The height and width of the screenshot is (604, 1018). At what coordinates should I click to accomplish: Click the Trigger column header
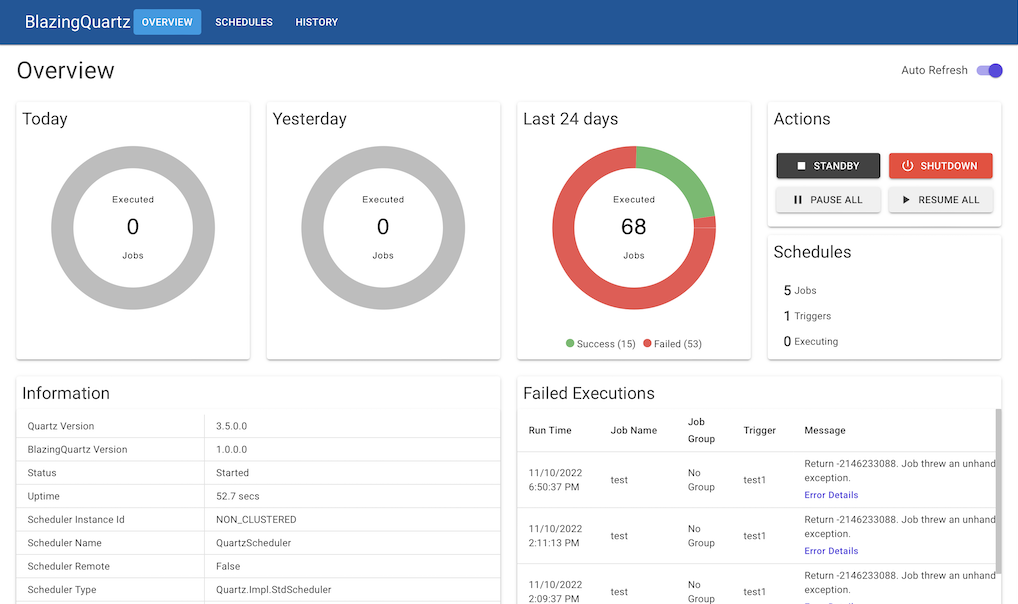coord(760,430)
